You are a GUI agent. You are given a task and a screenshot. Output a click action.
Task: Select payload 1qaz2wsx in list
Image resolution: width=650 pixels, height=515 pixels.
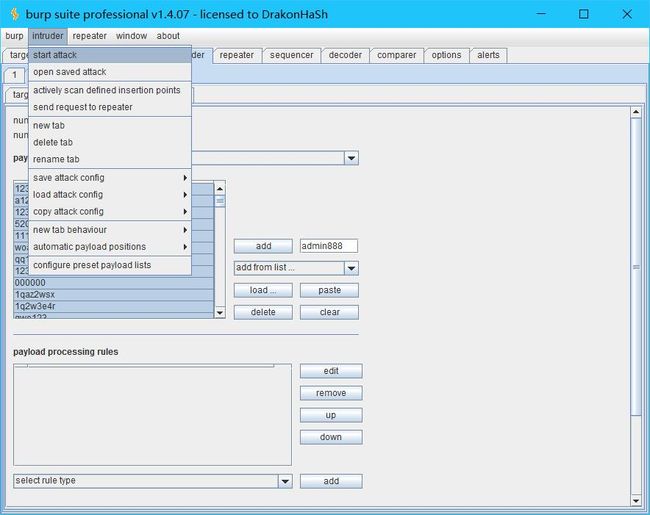click(114, 294)
